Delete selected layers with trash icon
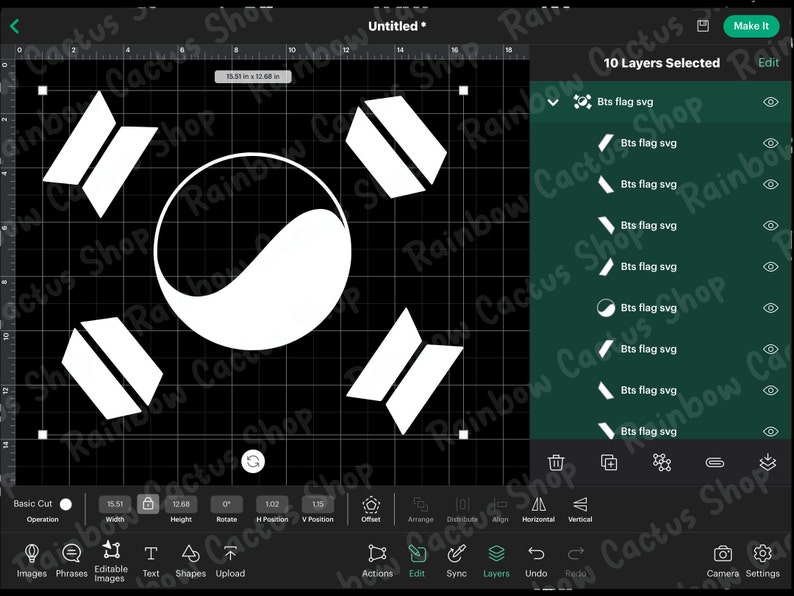The width and height of the screenshot is (794, 596). click(555, 462)
